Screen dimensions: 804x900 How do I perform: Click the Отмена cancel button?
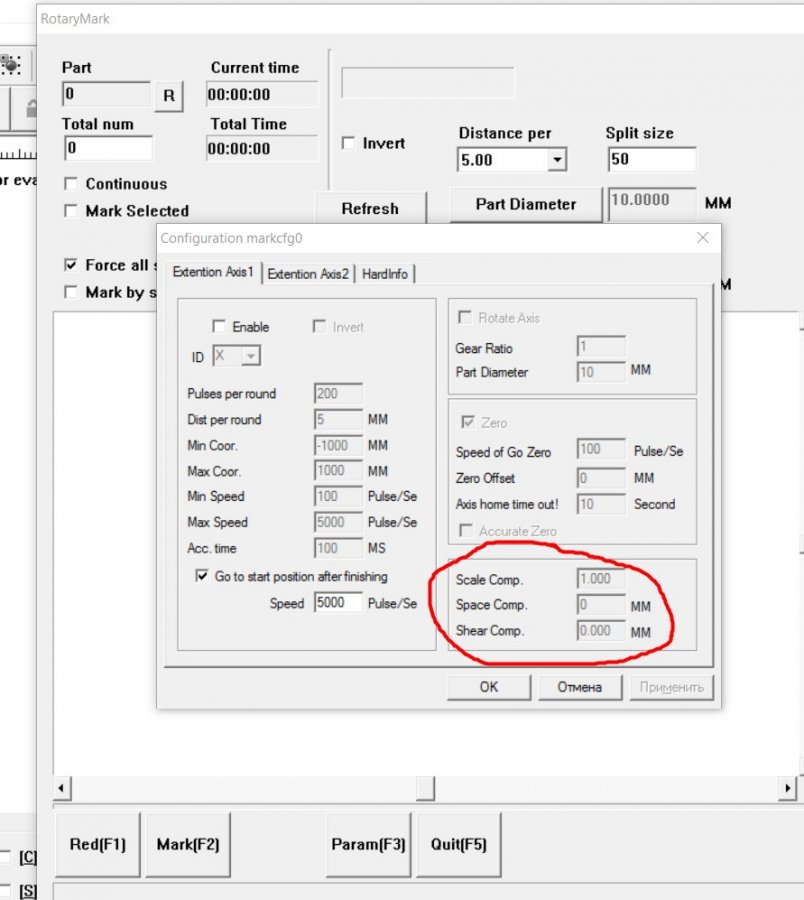(x=579, y=687)
